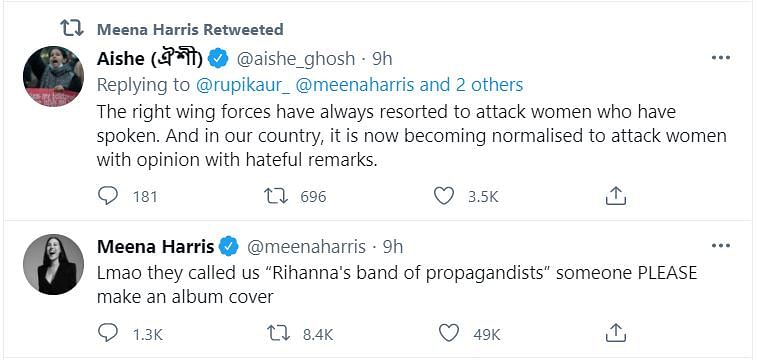
Task: Open the more options menu on Meena Harris's tweet
Action: (x=720, y=246)
